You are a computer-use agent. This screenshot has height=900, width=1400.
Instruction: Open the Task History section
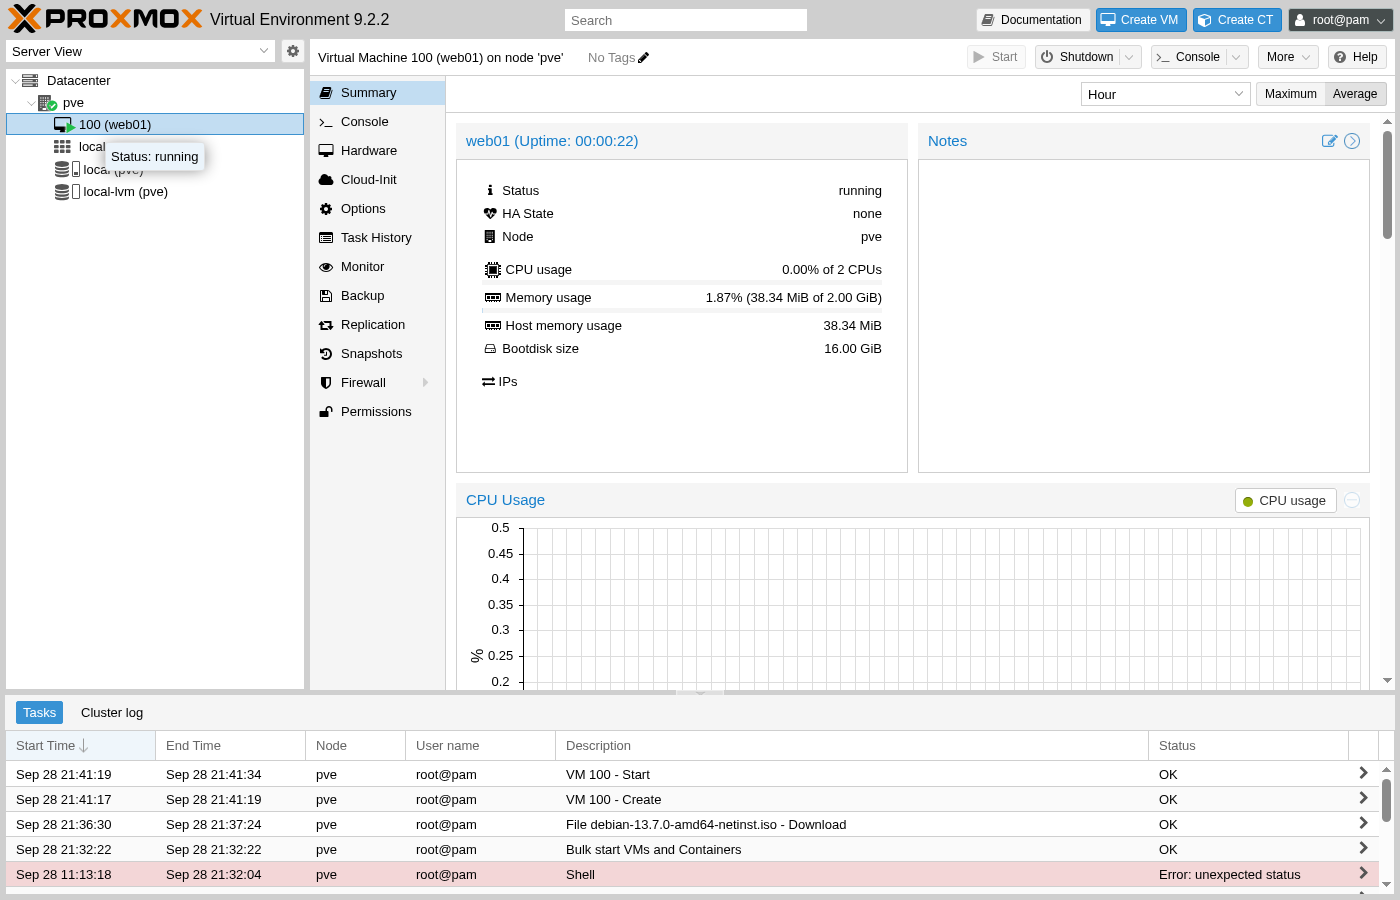coord(378,237)
